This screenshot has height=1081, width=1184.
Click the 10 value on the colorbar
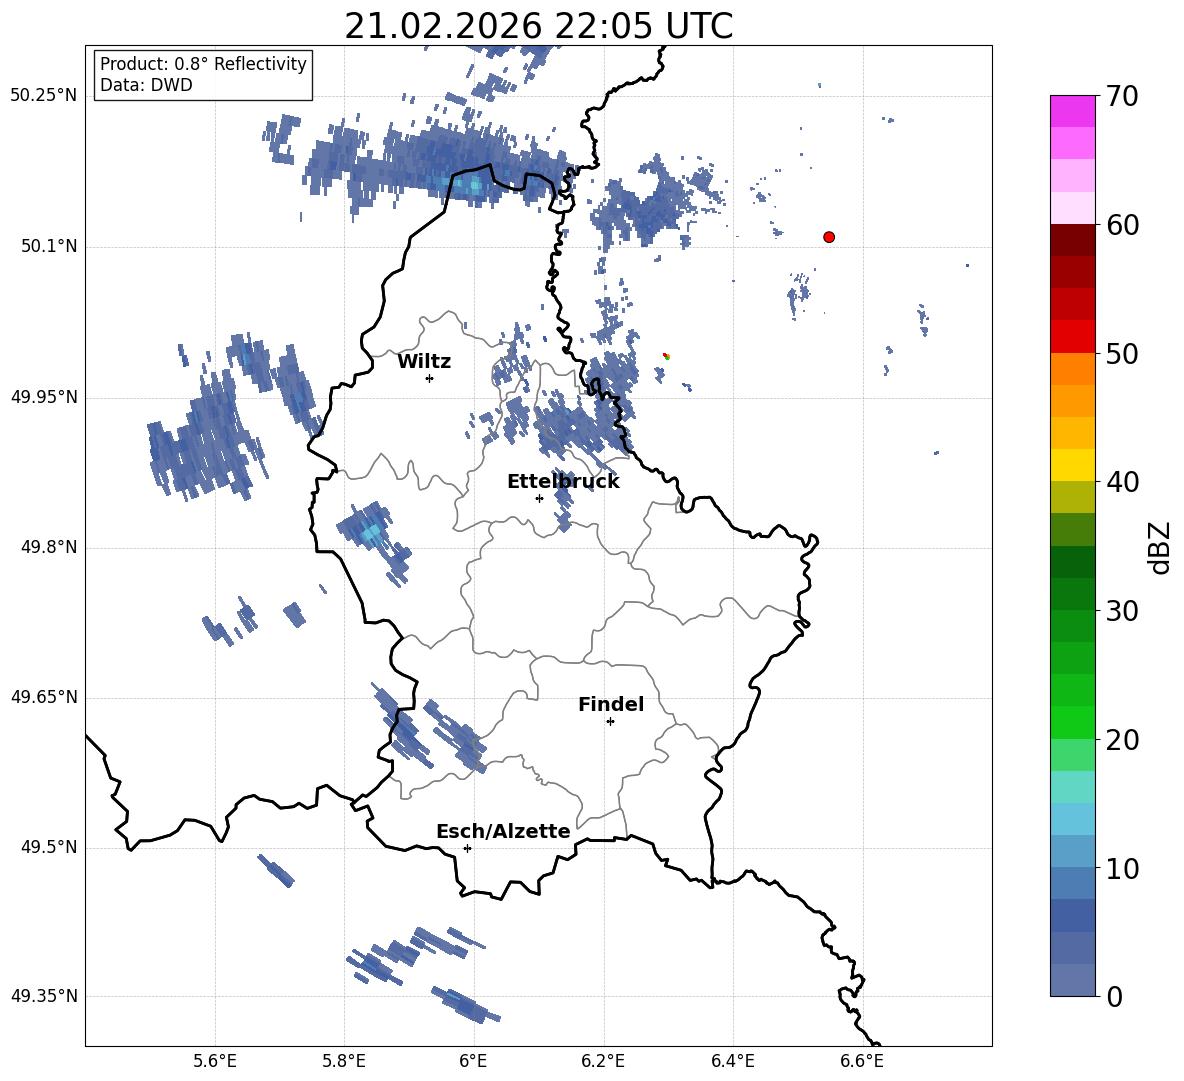[x=1122, y=868]
